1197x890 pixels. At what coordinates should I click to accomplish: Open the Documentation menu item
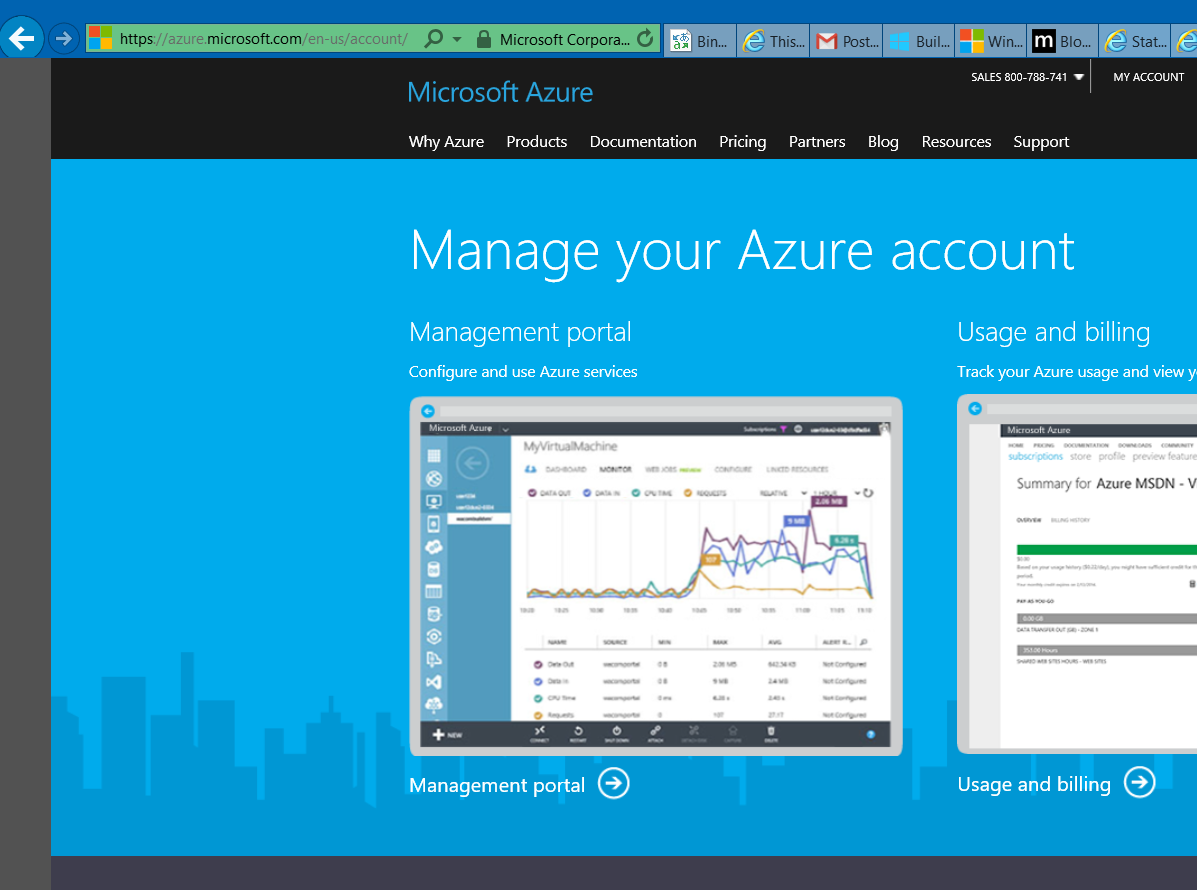point(643,142)
